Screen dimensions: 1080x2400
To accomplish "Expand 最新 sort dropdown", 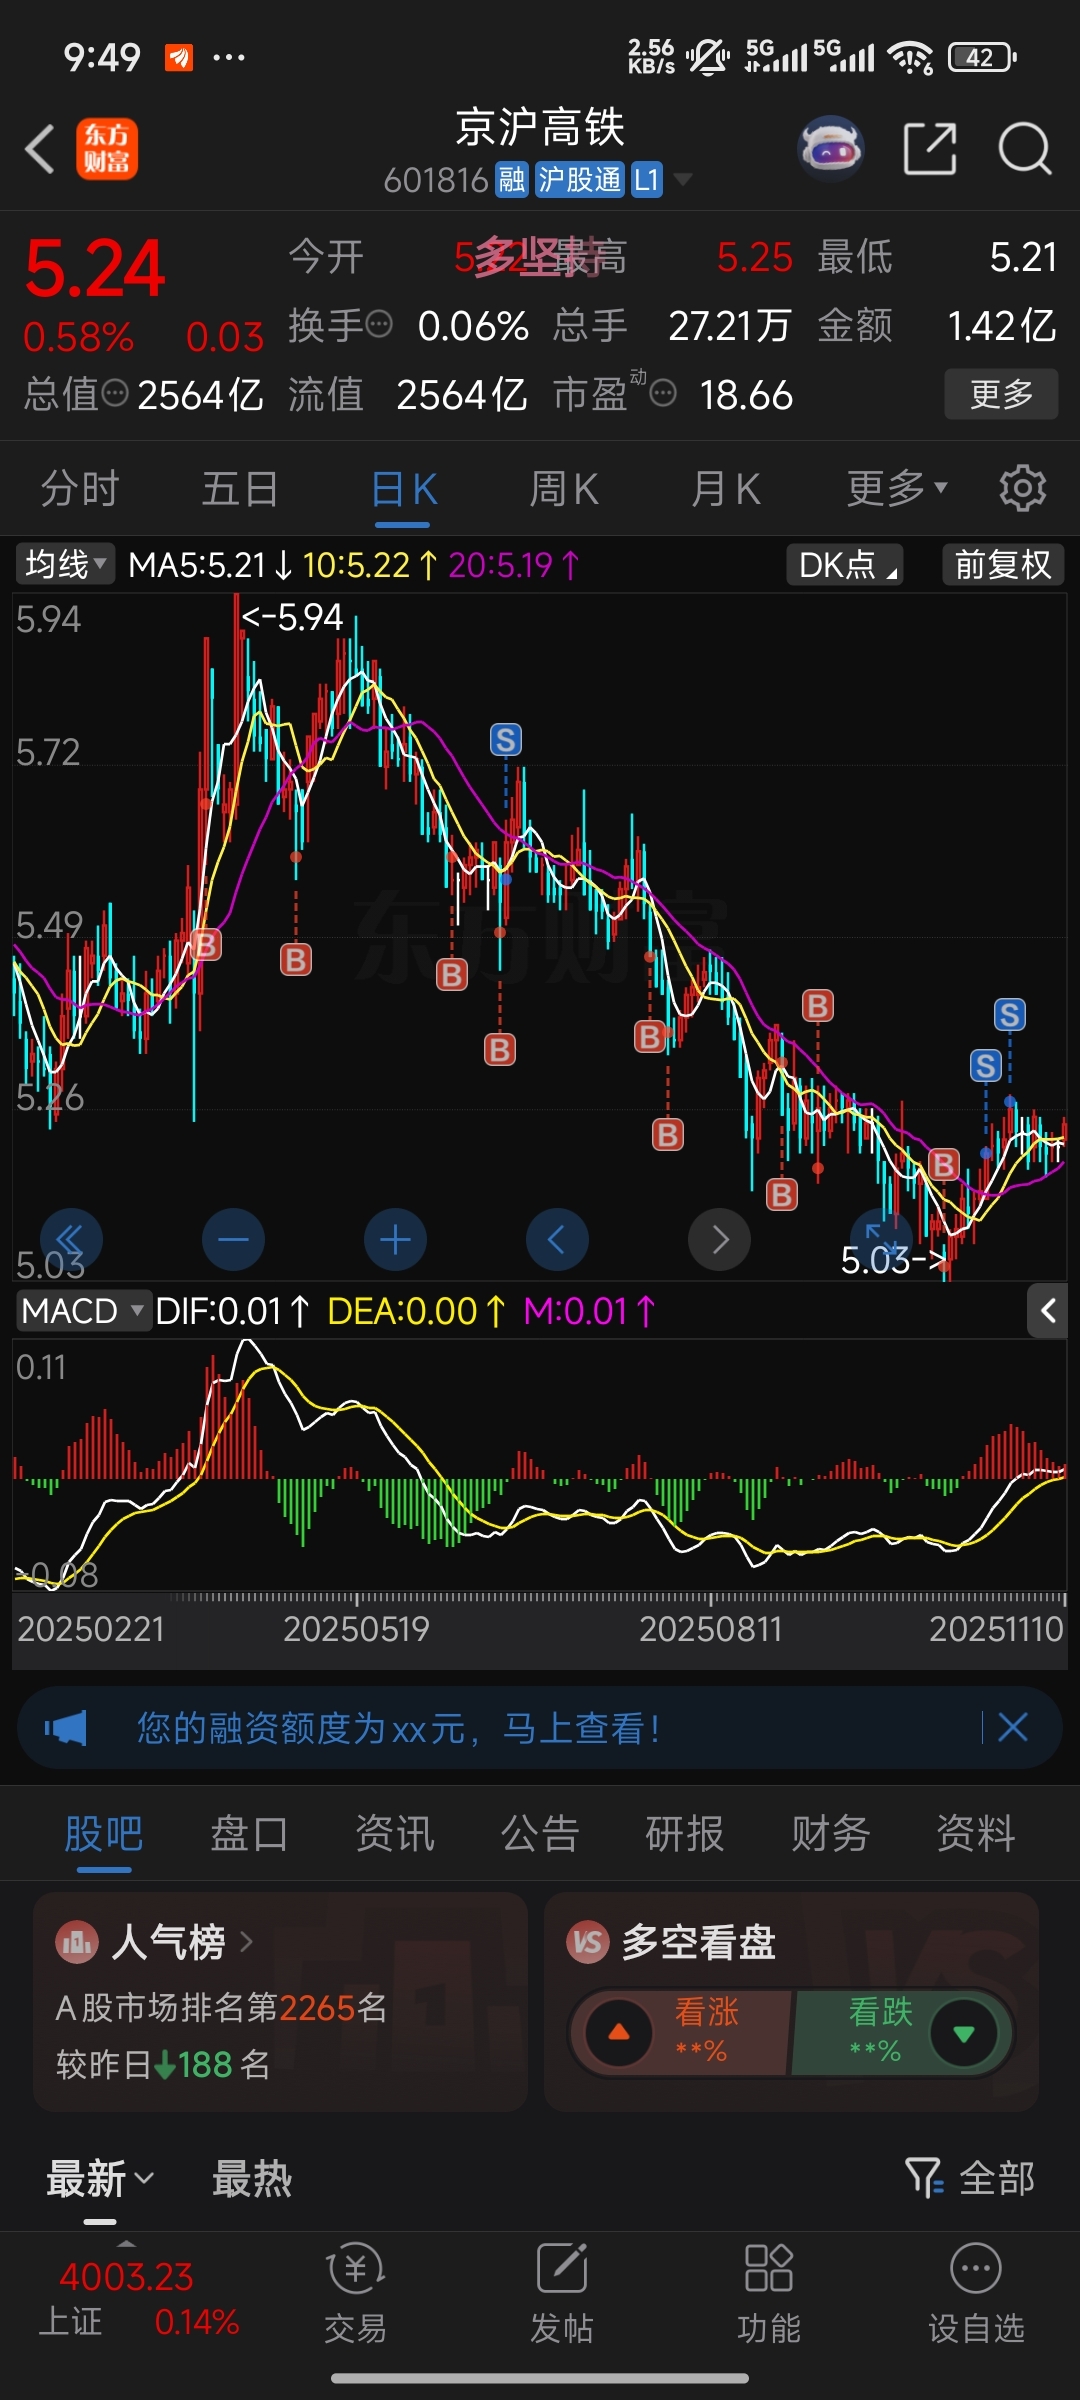I will tap(100, 2178).
